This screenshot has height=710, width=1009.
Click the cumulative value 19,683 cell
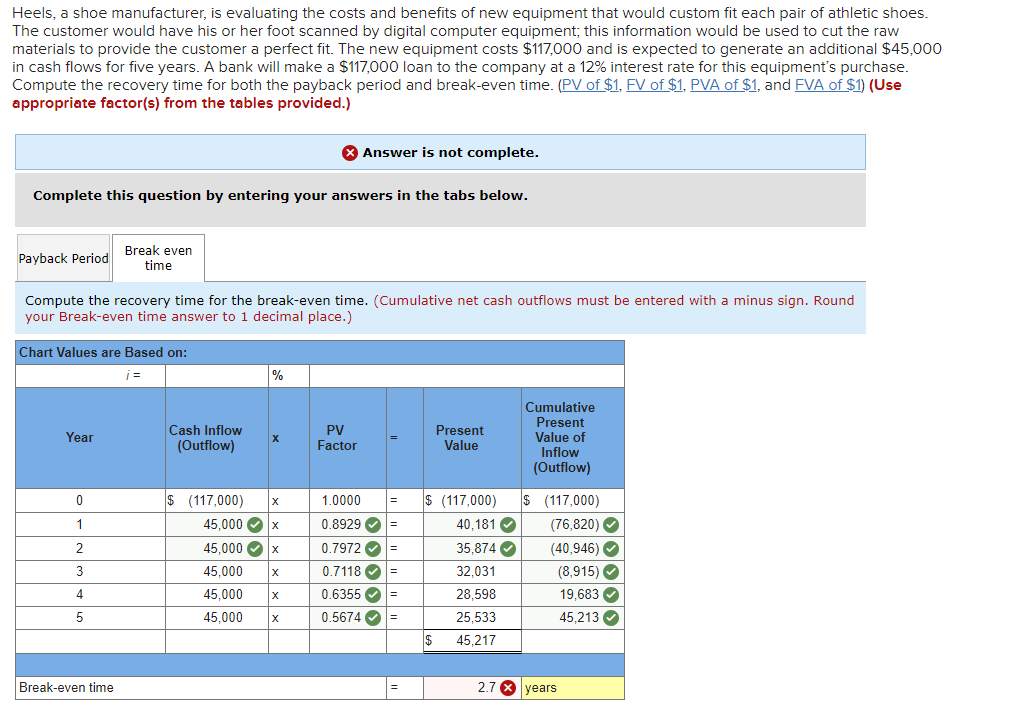coord(573,595)
